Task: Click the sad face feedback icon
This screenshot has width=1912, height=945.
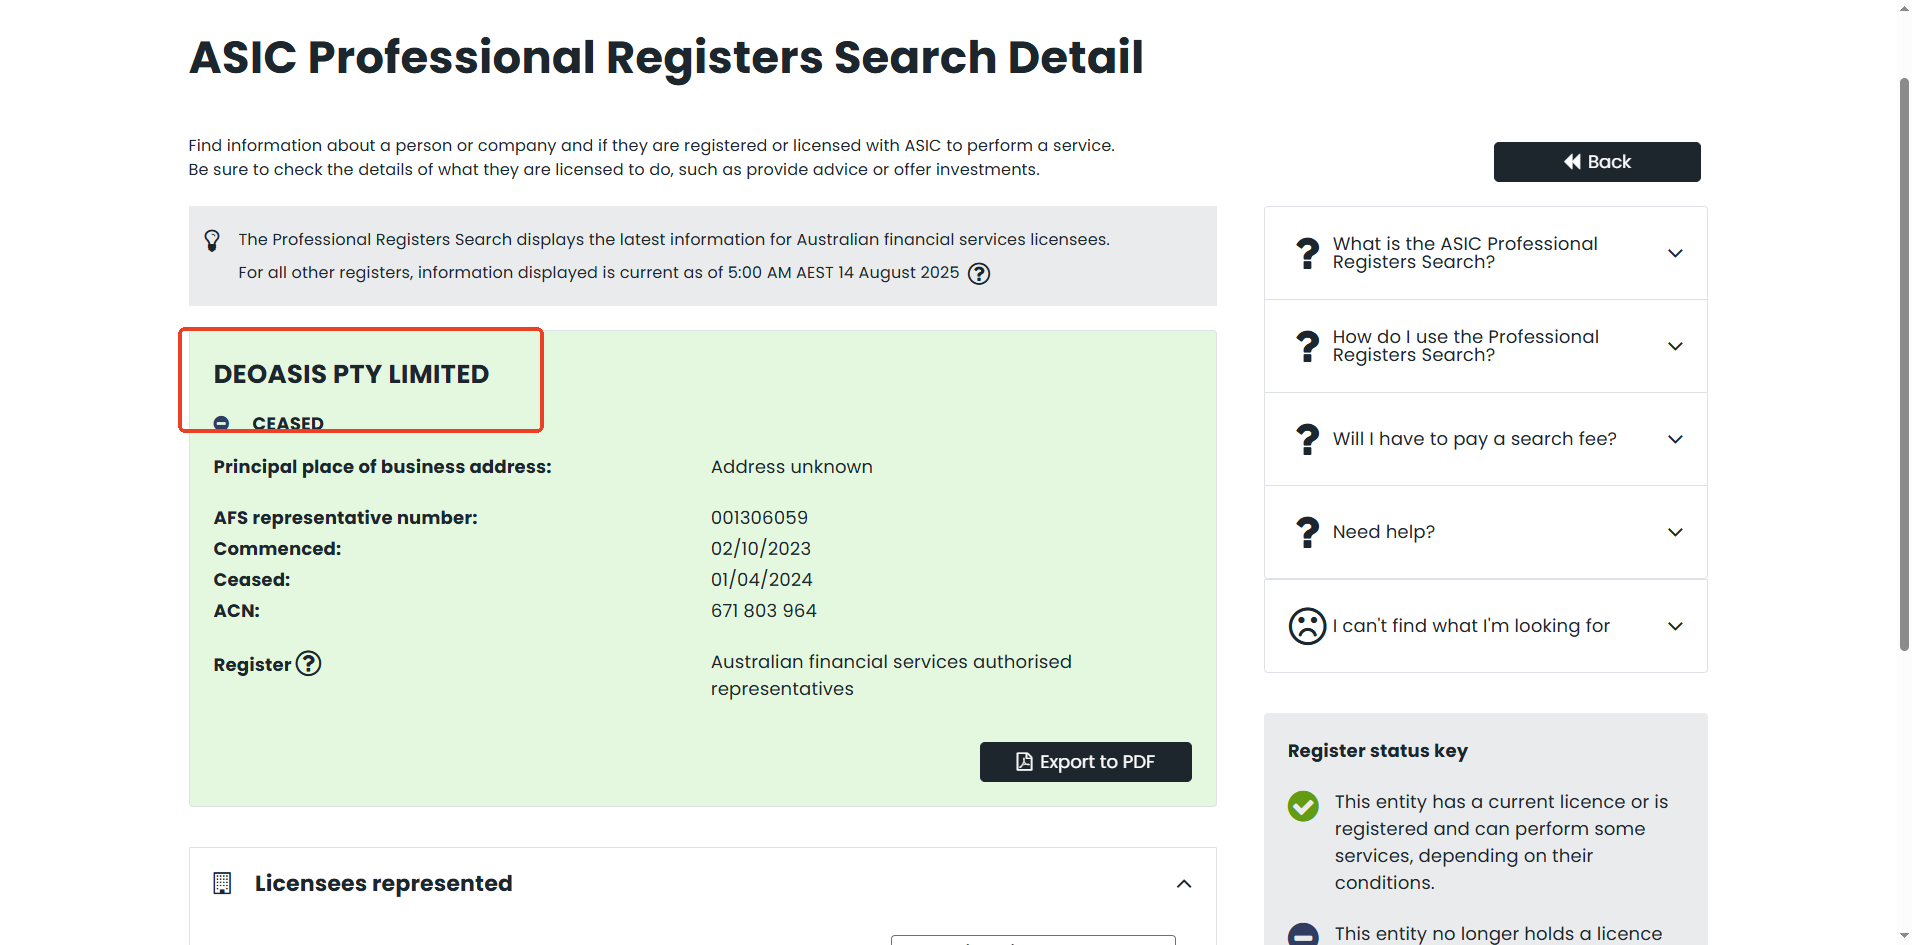Action: (x=1307, y=626)
